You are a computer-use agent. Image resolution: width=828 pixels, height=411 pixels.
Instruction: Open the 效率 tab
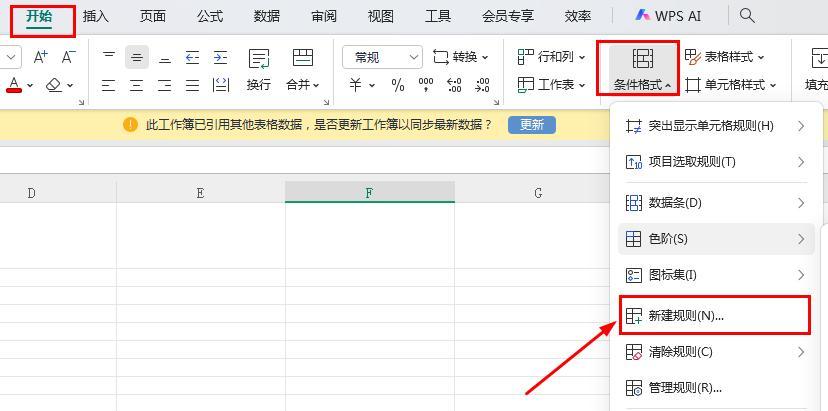point(578,16)
